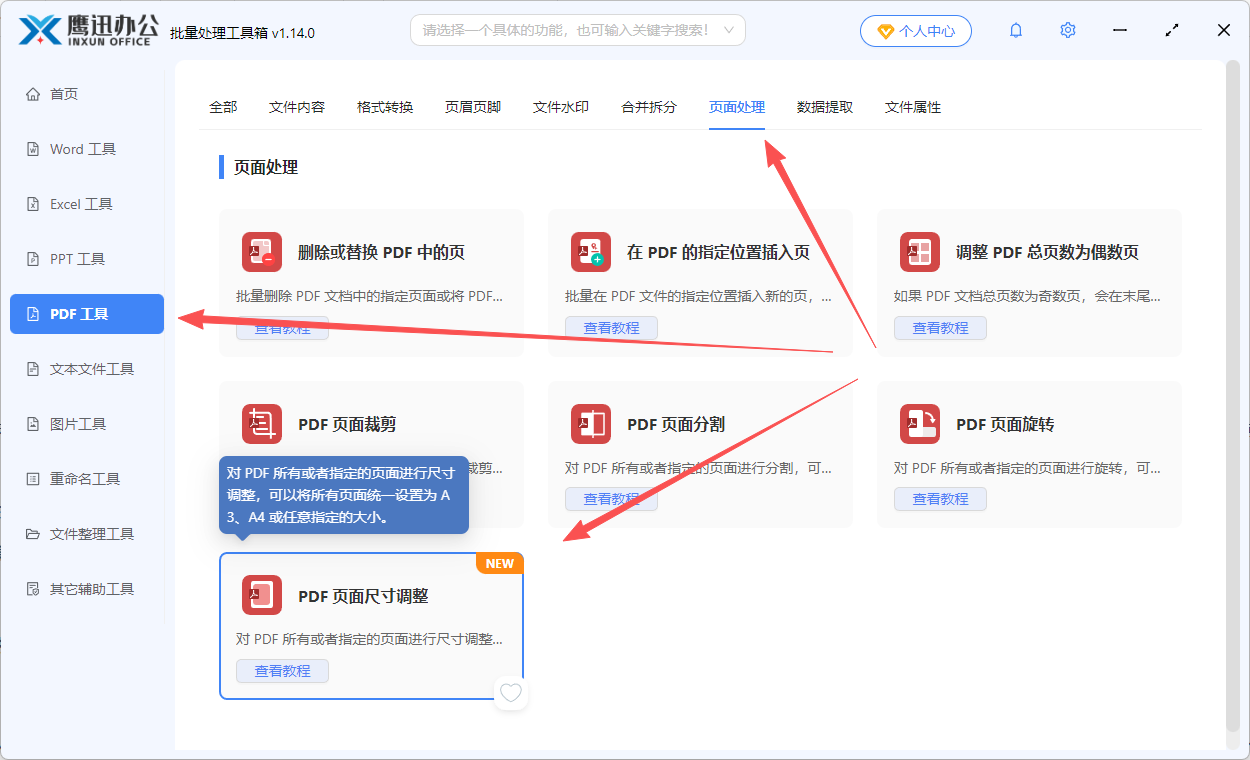The width and height of the screenshot is (1250, 760).
Task: Select the PDF 页面裁剪 tool icon
Action: tap(261, 423)
